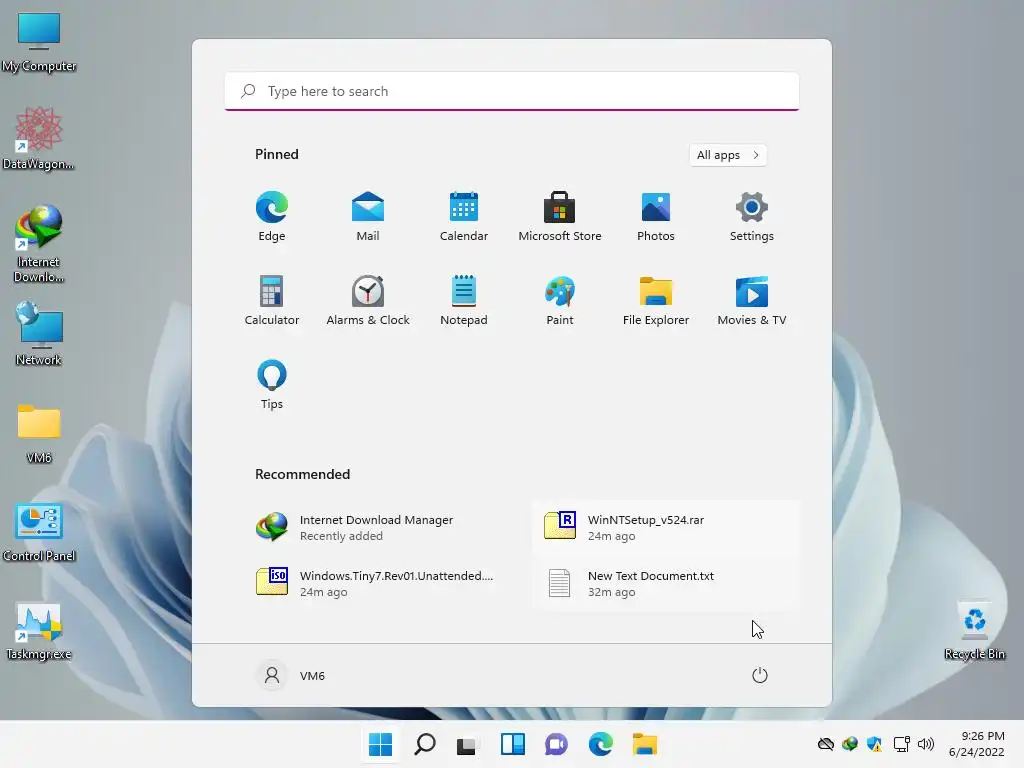Open network status tray icon
Image resolution: width=1024 pixels, height=768 pixels.
coord(901,744)
